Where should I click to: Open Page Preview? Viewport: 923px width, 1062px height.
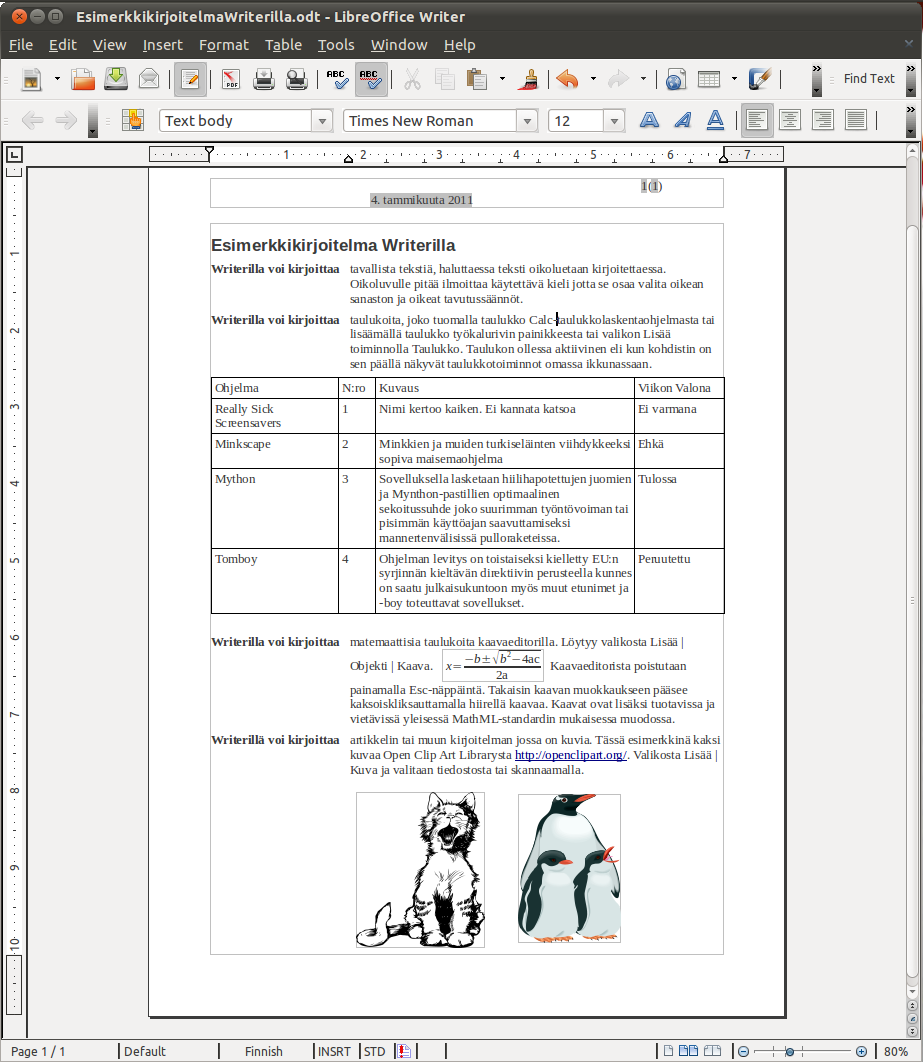click(x=296, y=79)
